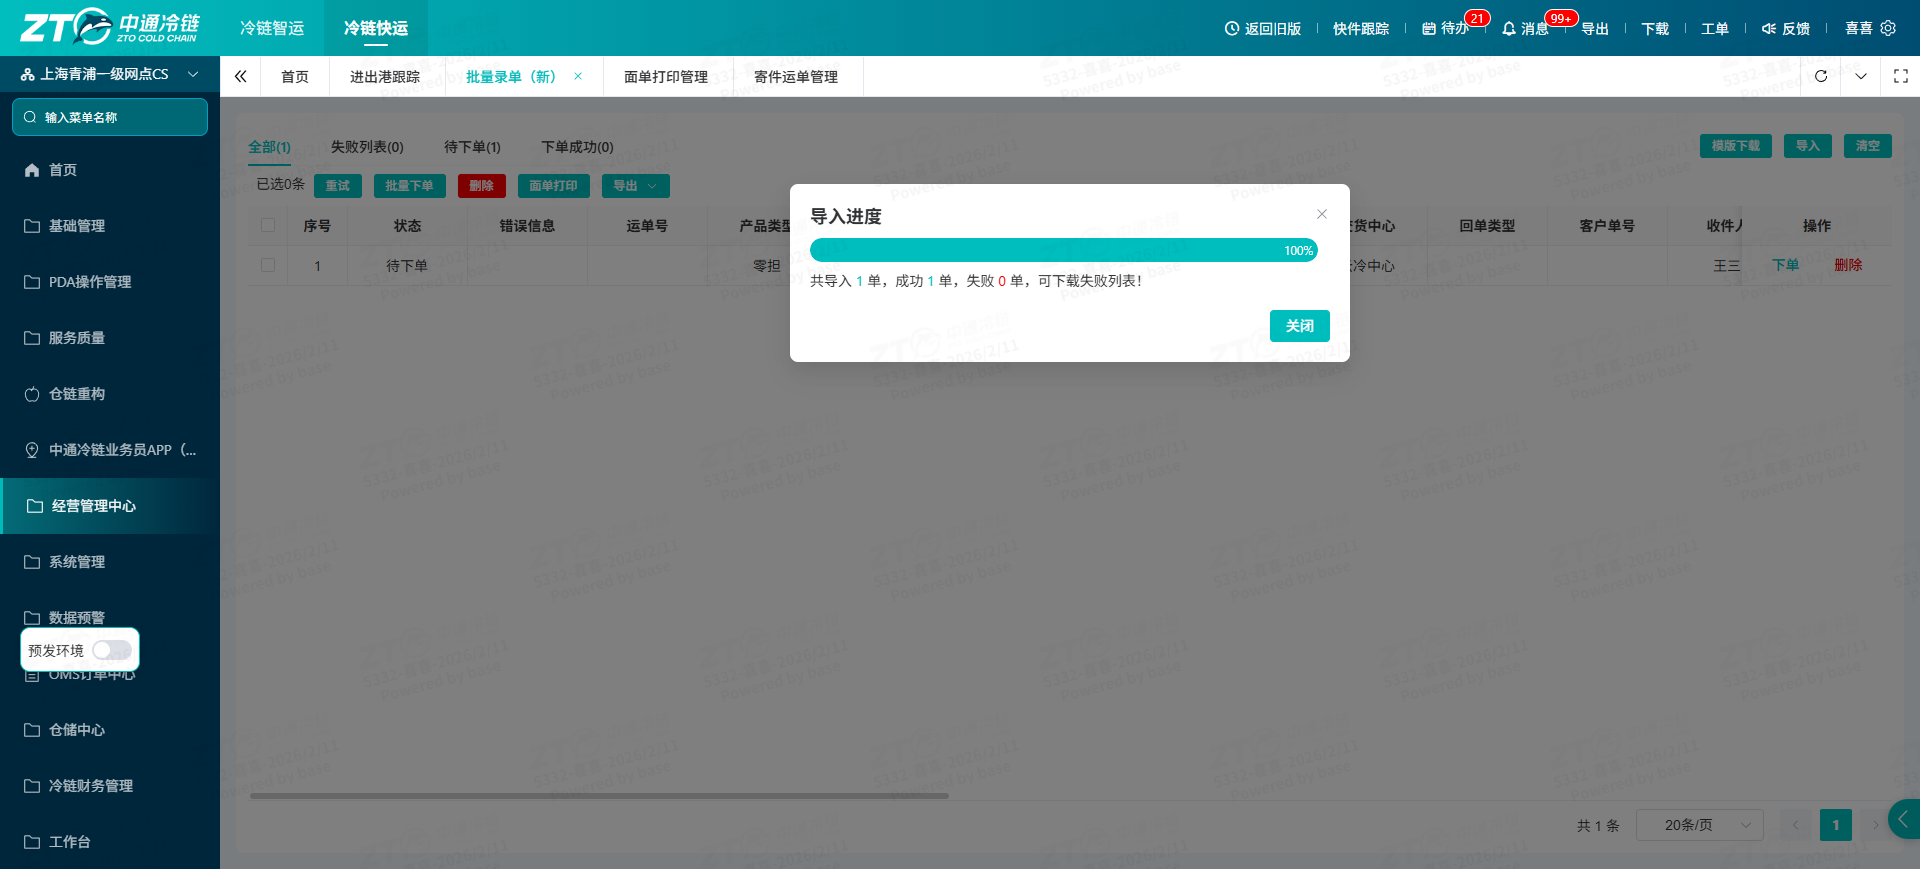Select the checkbox for row 1
The height and width of the screenshot is (869, 1920).
(268, 265)
